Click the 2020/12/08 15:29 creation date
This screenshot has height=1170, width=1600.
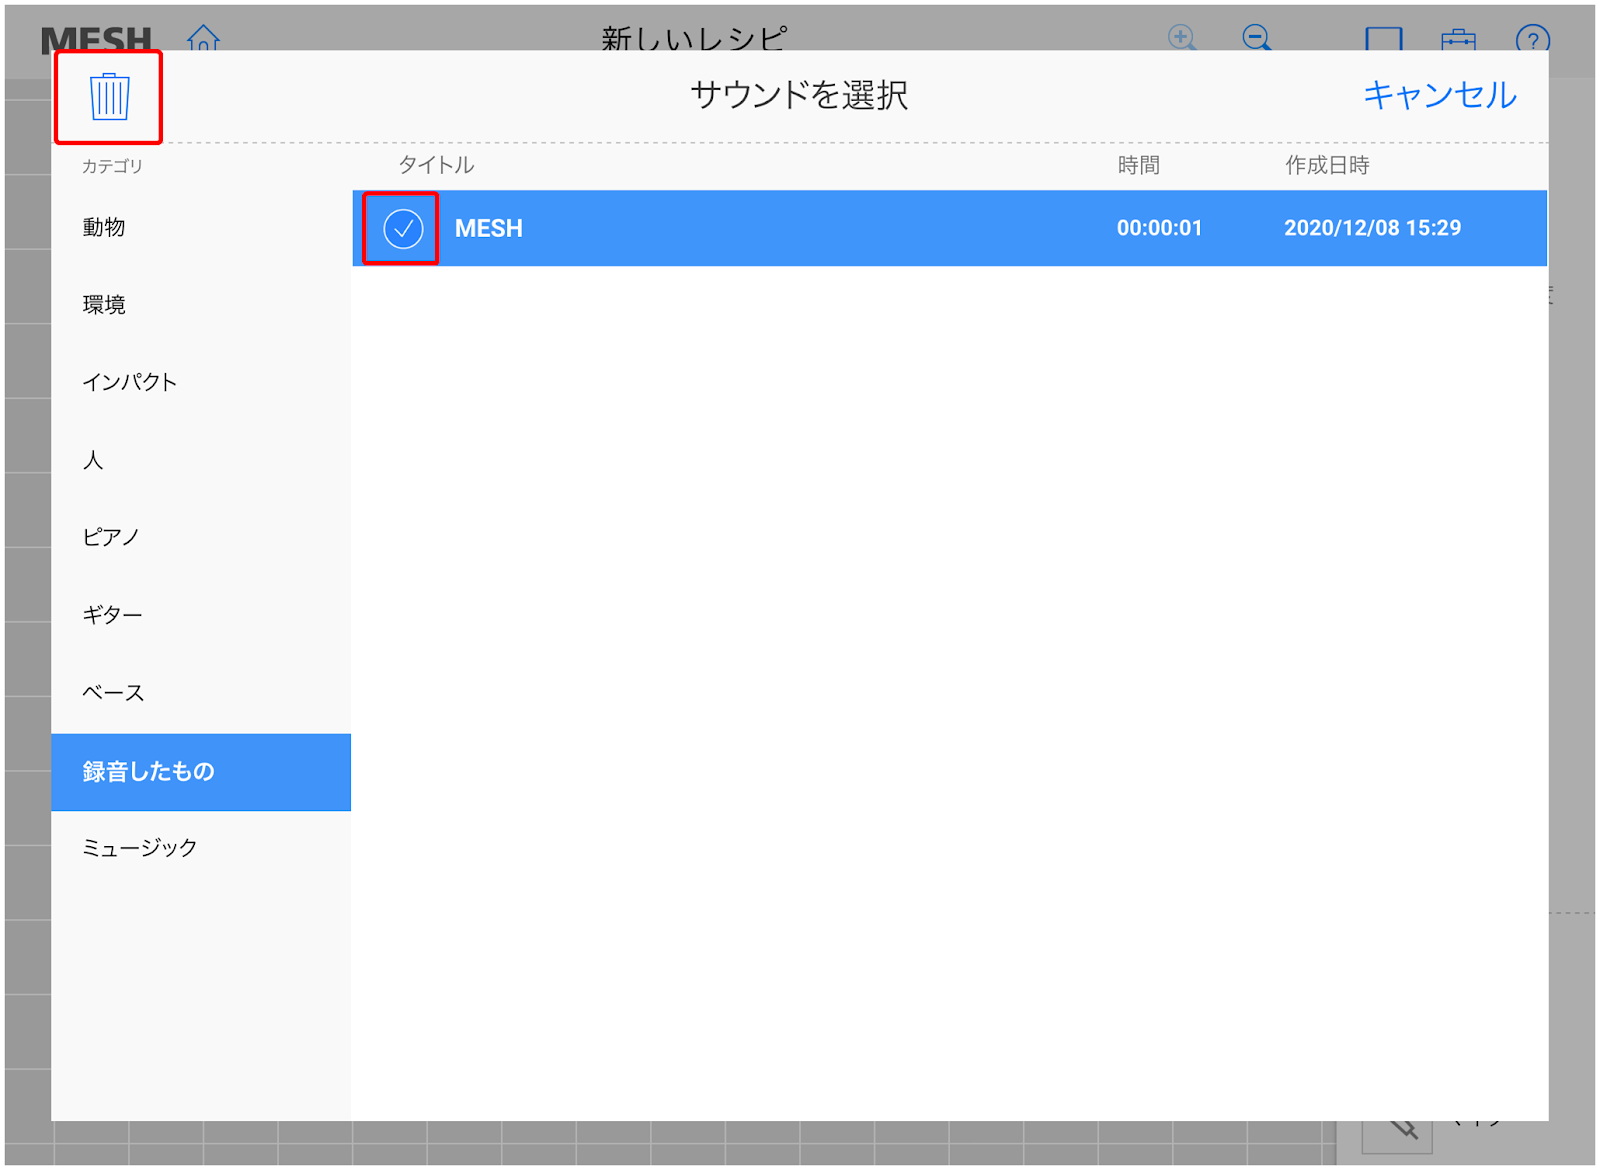[x=1372, y=228]
